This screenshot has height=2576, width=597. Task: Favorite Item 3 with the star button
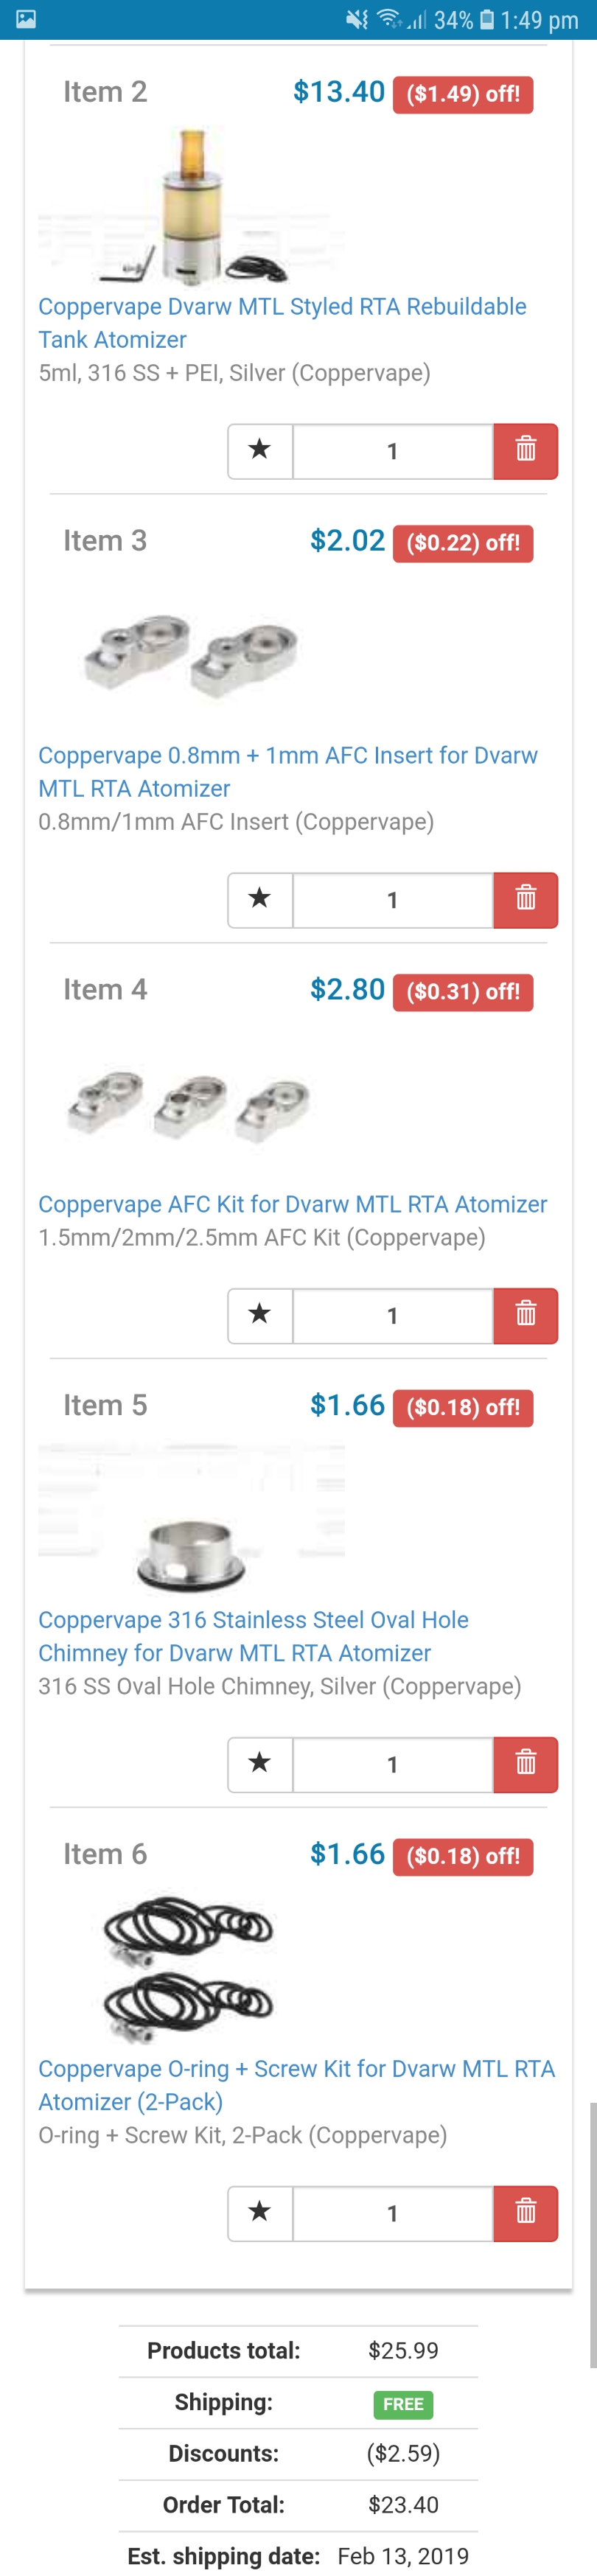260,900
